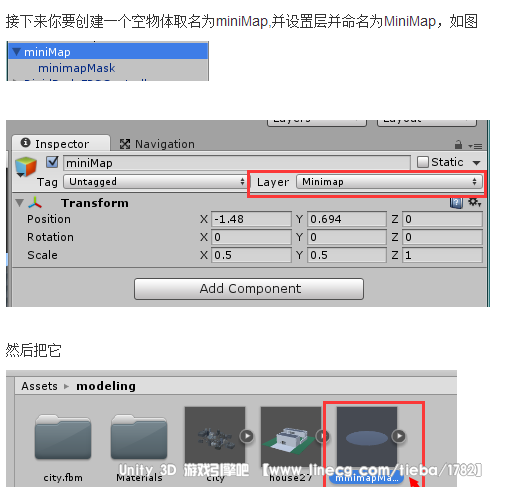Expand the minimapMask asset arrow
This screenshot has width=528, height=487.
(399, 436)
